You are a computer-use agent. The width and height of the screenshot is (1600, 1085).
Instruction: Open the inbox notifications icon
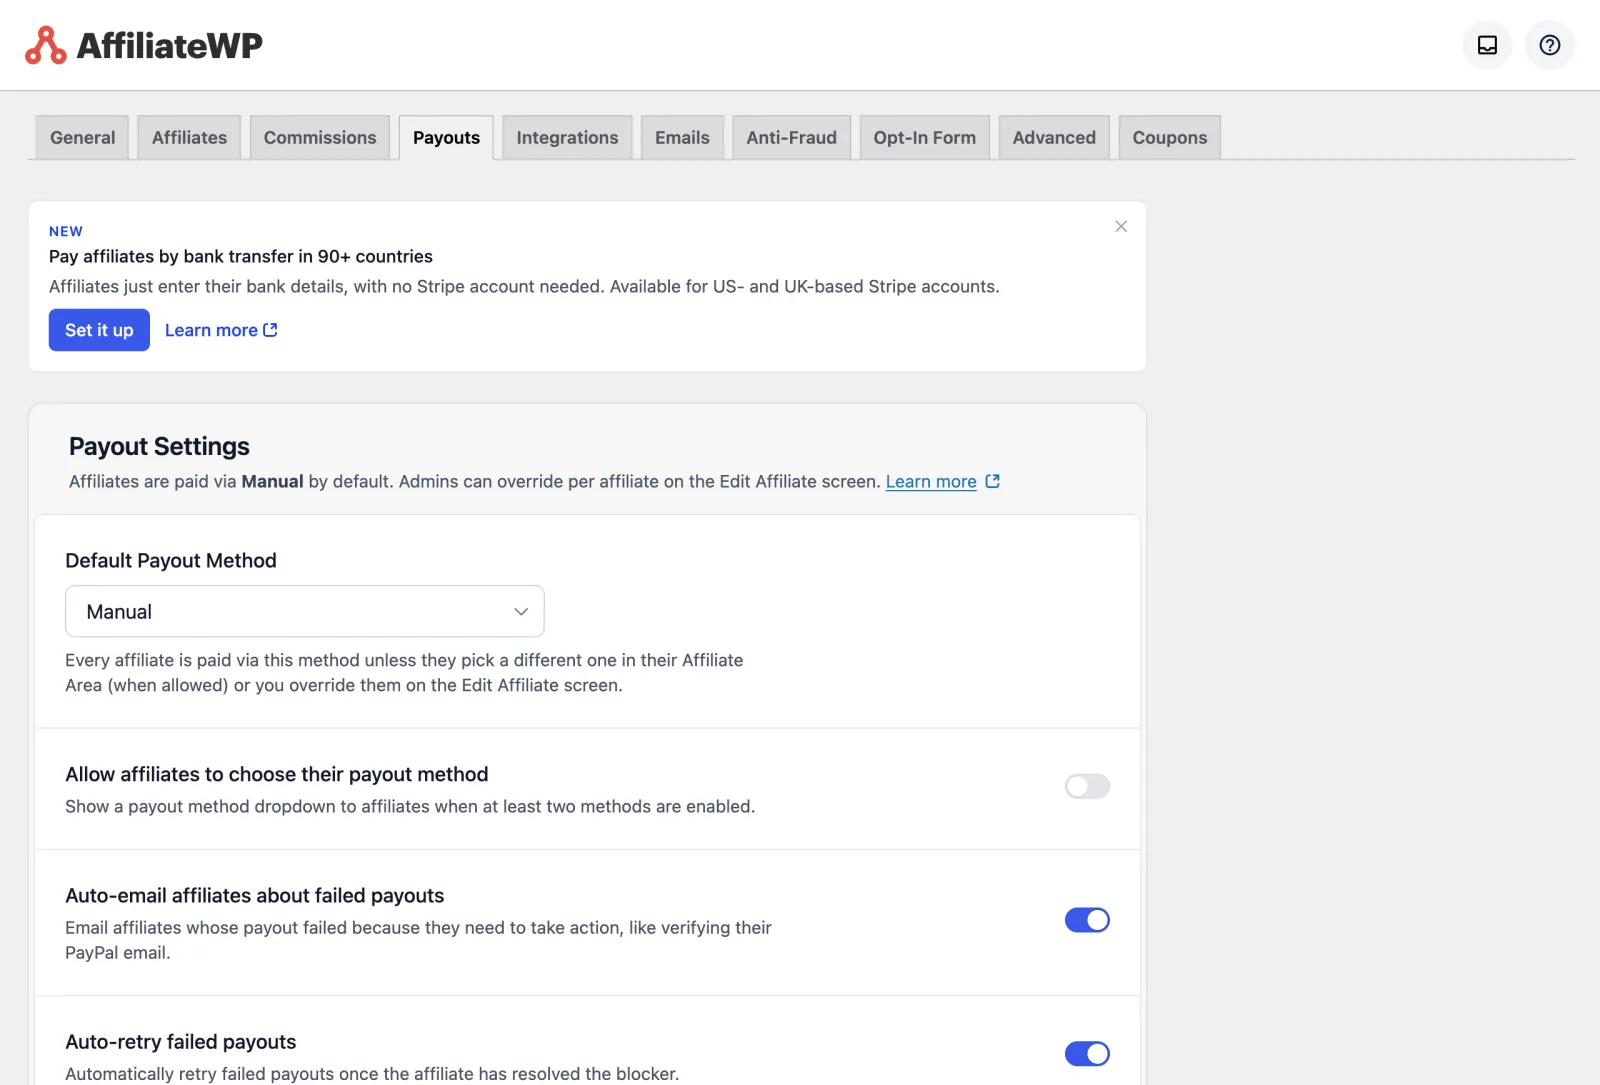tap(1487, 45)
